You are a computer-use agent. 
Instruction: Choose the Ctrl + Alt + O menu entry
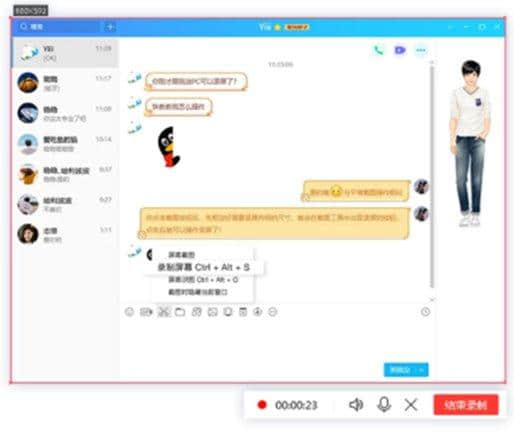[x=203, y=280]
